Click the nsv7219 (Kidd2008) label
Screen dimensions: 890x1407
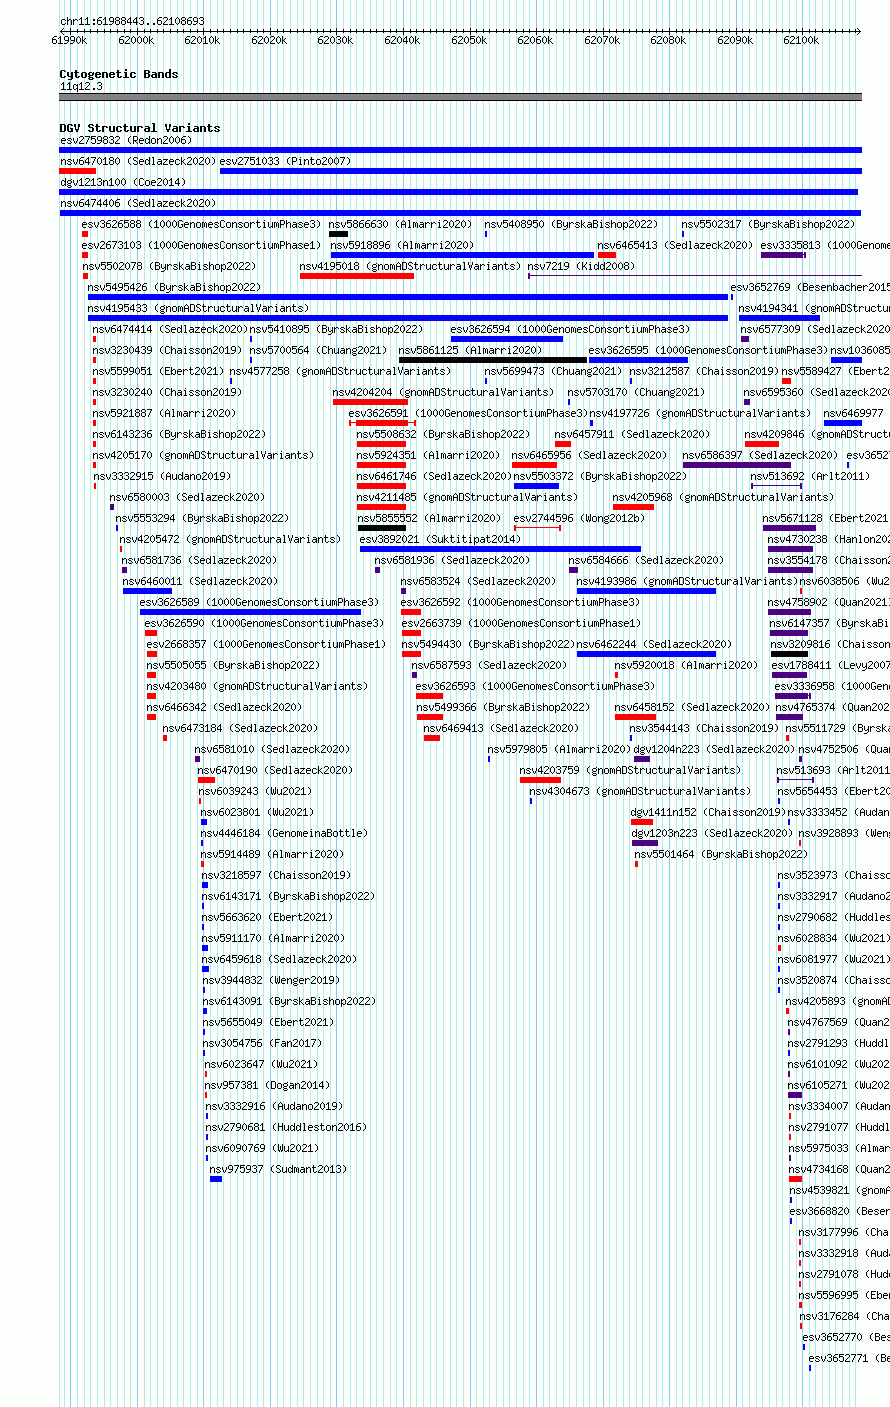click(581, 266)
